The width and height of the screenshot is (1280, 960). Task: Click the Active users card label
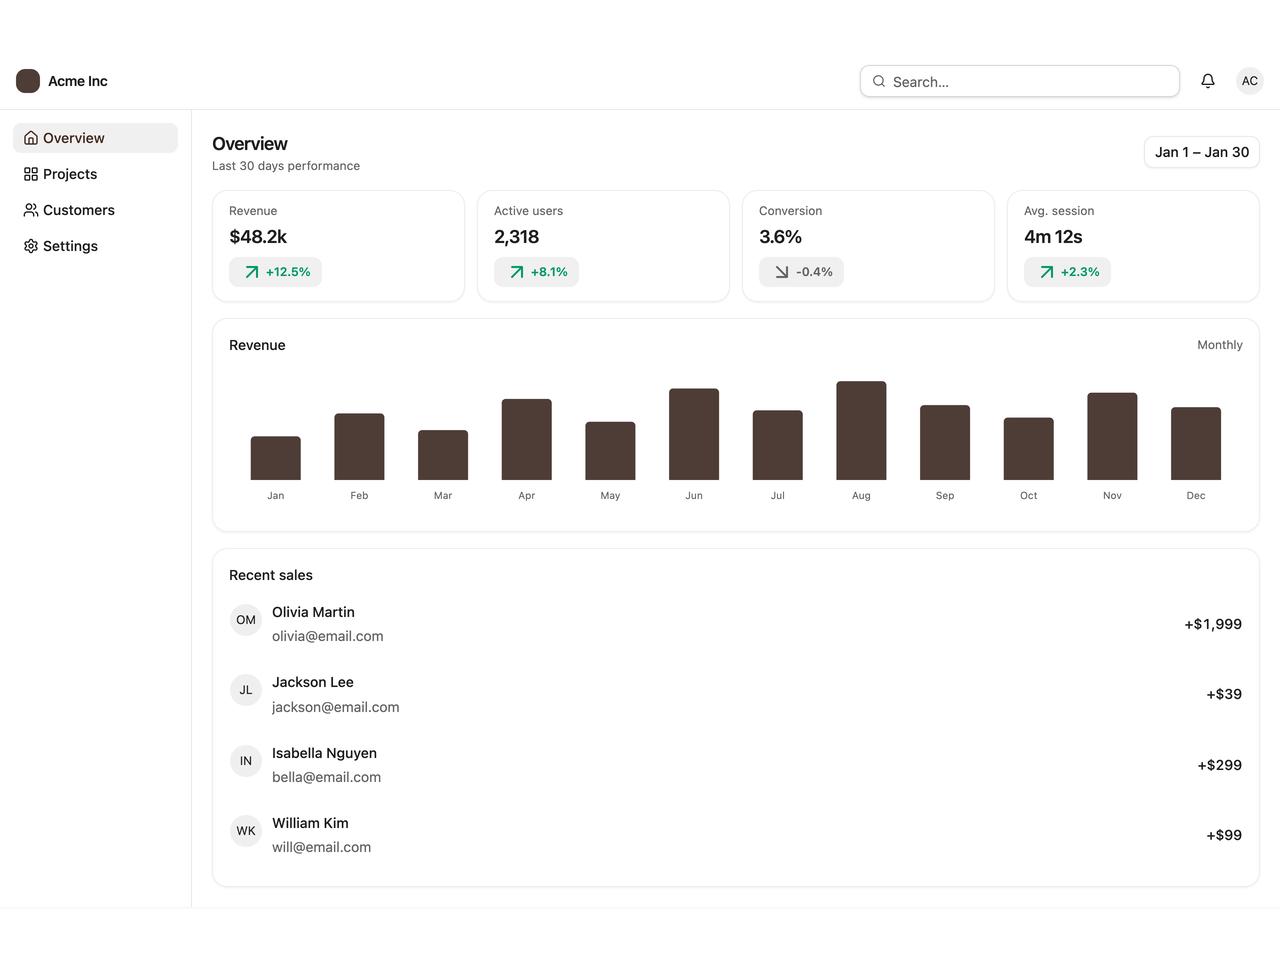point(528,211)
